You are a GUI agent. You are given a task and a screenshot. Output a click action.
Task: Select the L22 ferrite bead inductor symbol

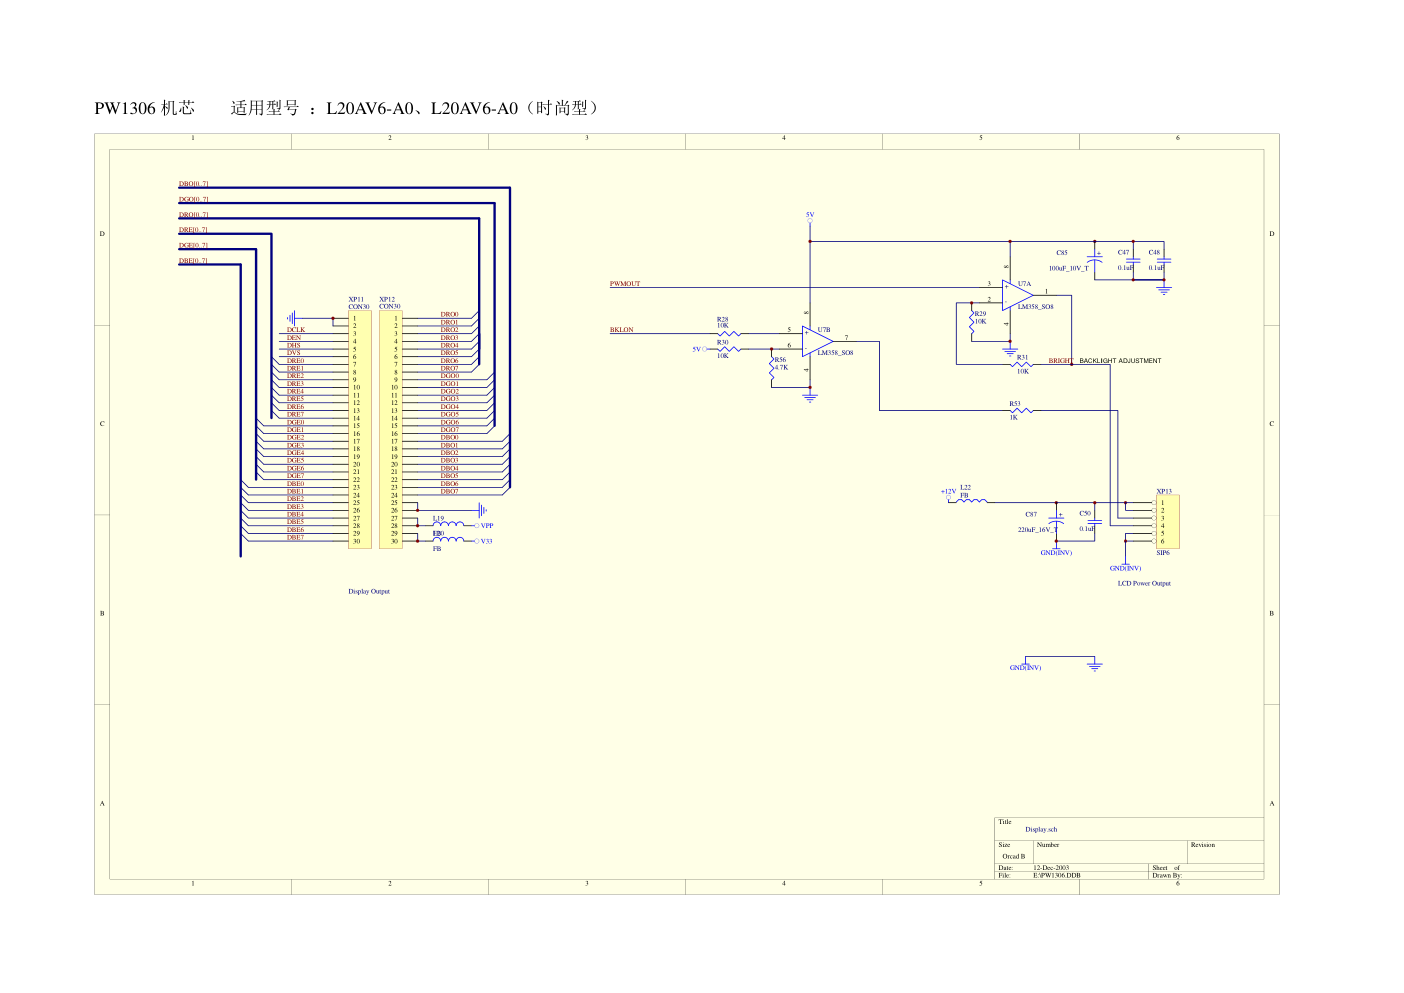click(972, 499)
